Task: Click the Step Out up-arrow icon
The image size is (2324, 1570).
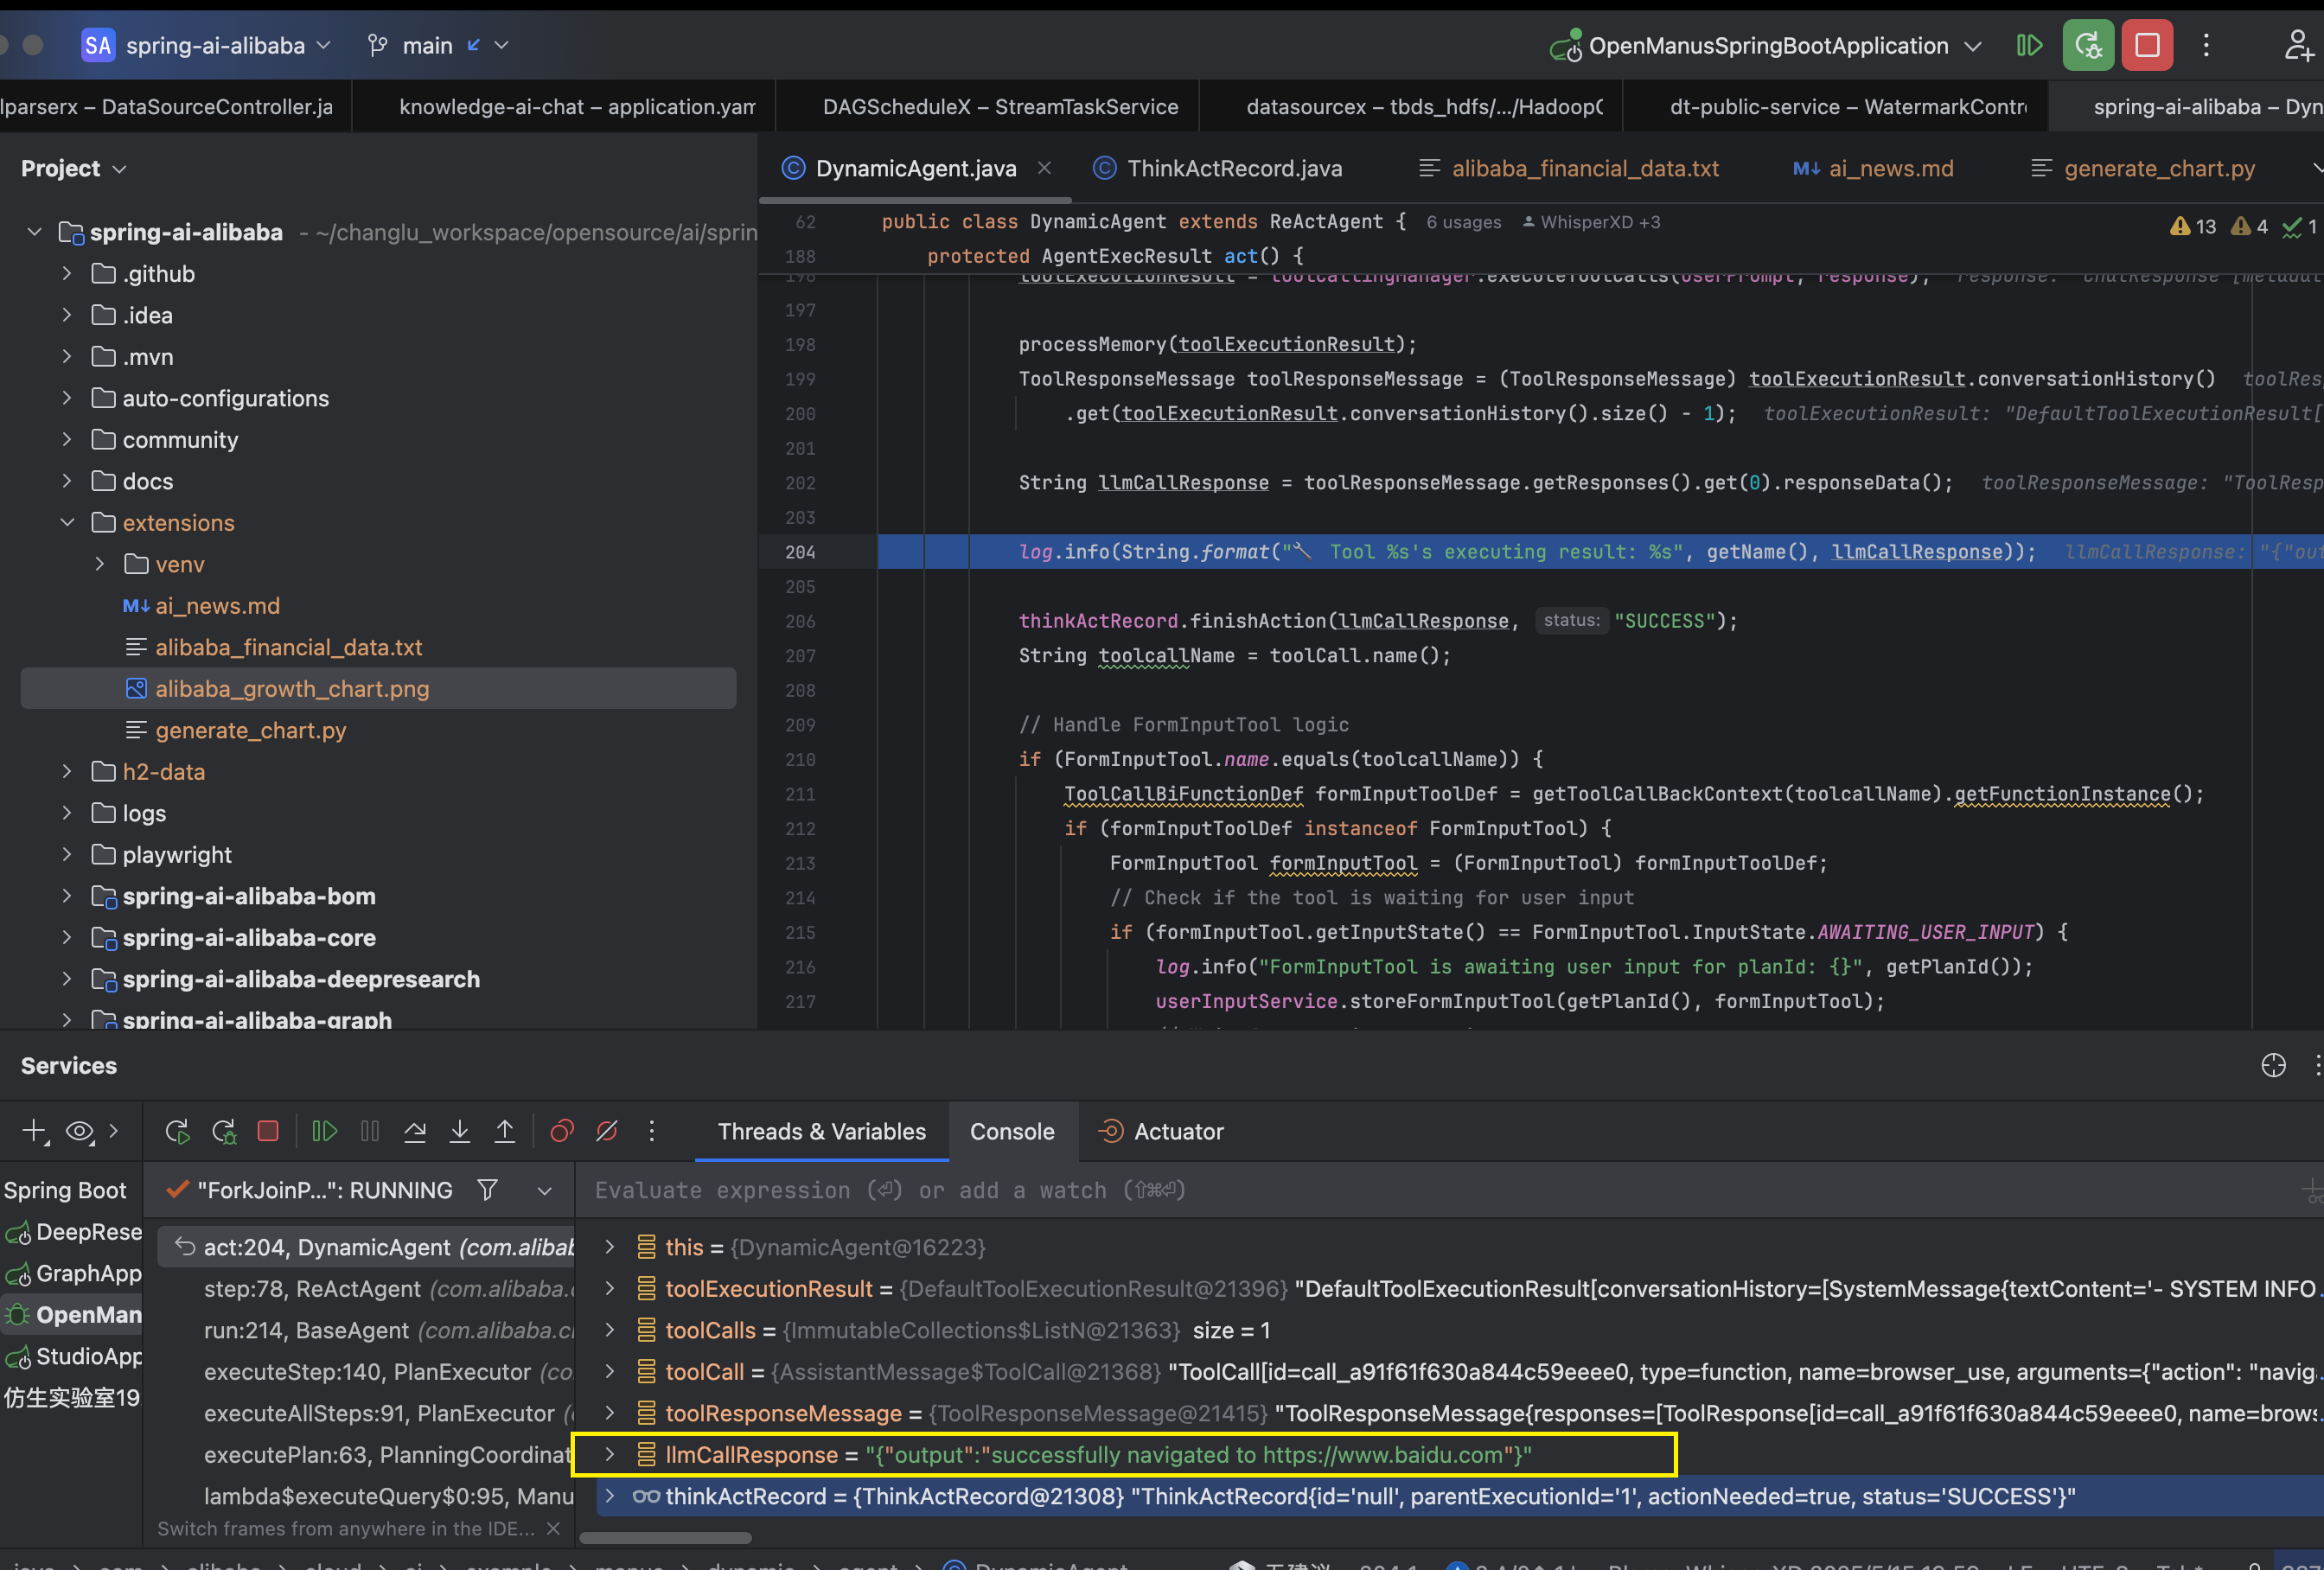Action: [505, 1131]
